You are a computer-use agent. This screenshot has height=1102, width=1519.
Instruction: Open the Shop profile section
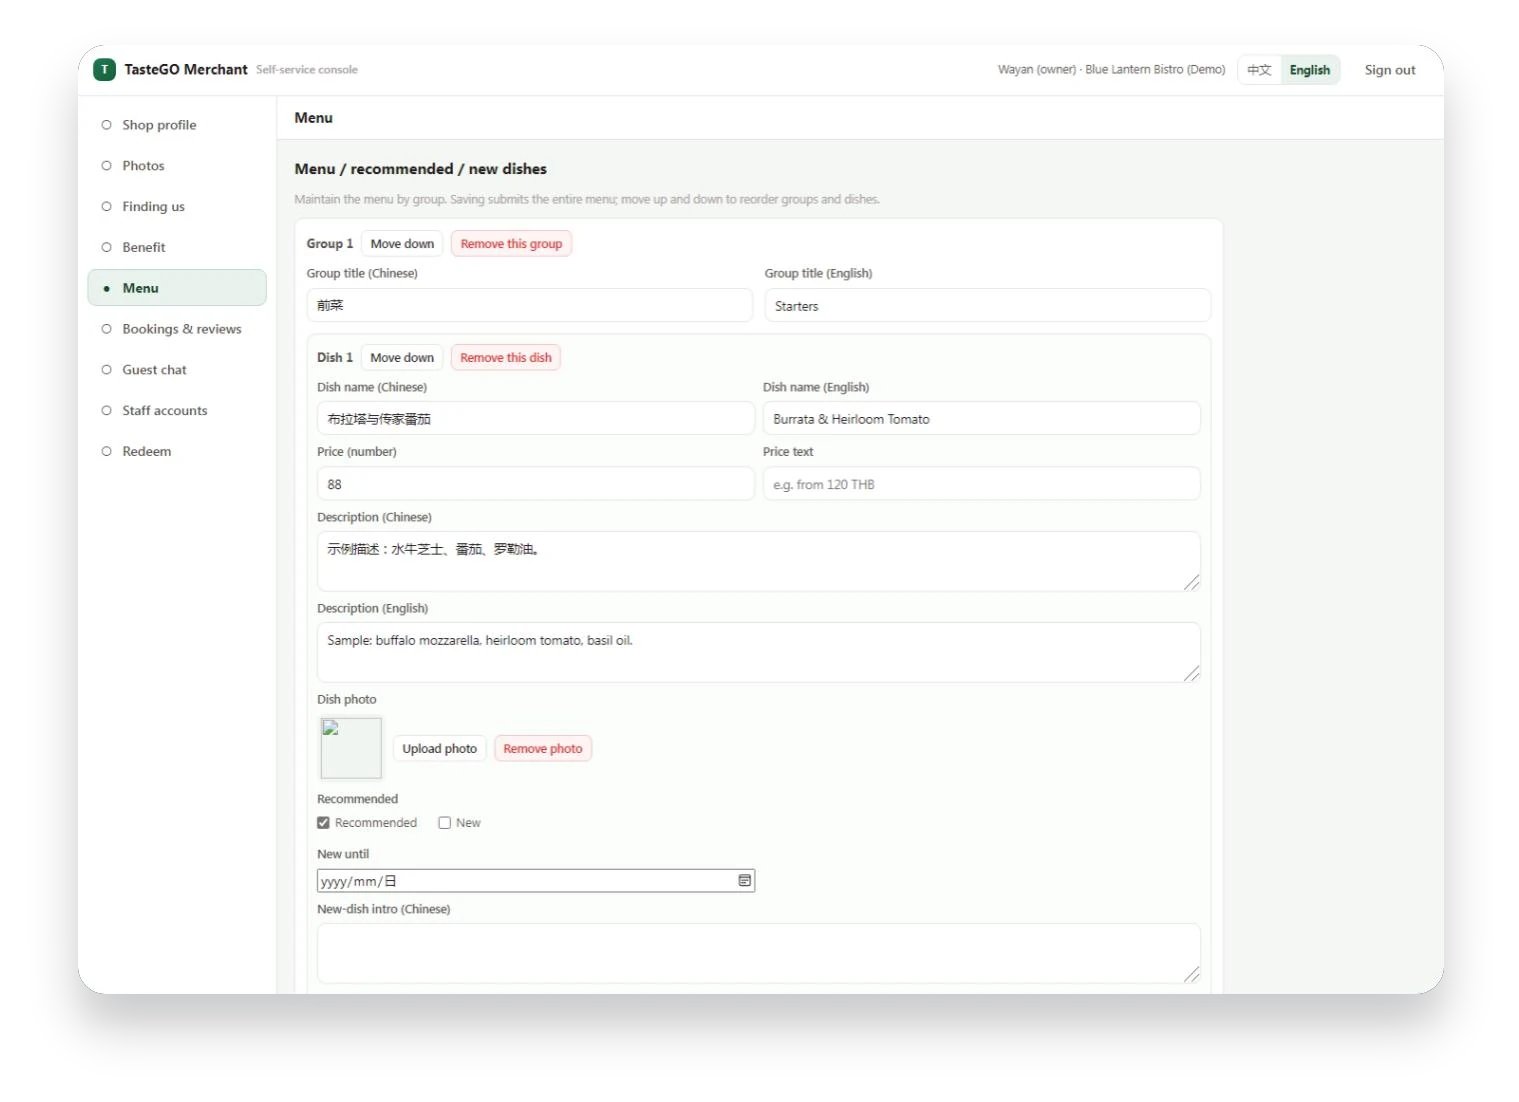coord(177,125)
